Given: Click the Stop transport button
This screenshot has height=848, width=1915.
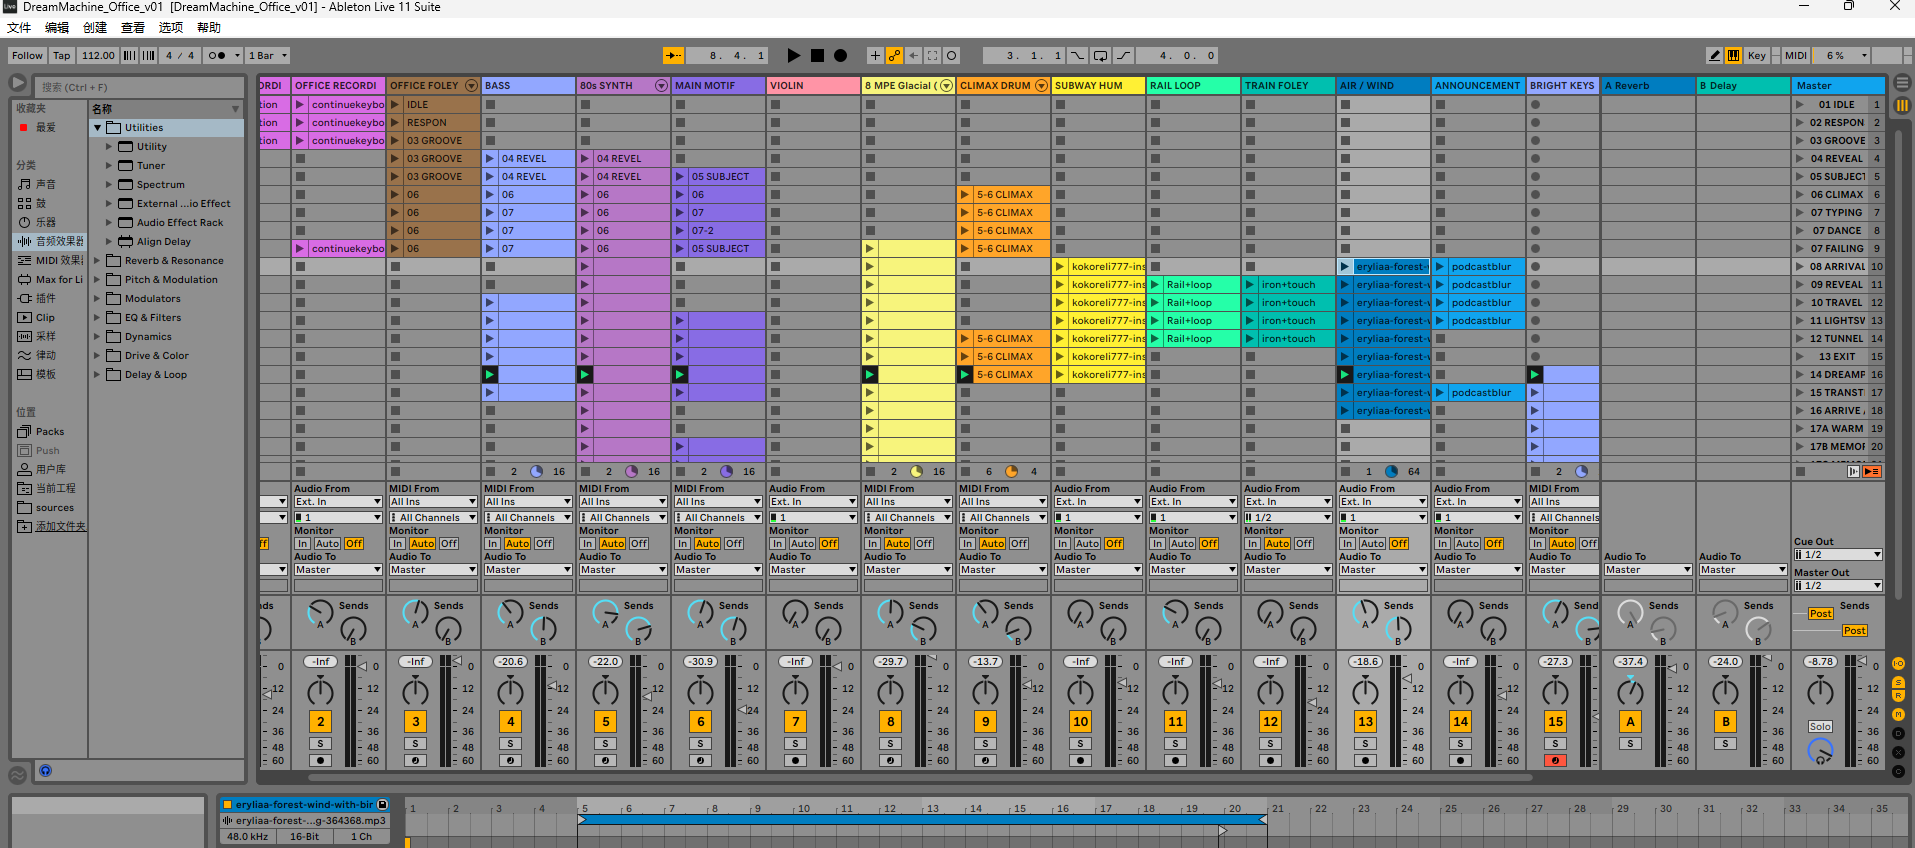Looking at the screenshot, I should [817, 56].
